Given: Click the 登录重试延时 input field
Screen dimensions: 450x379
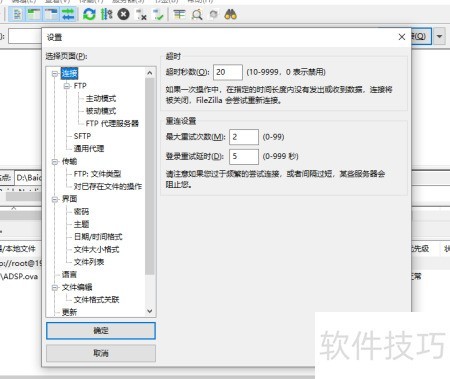Looking at the screenshot, I should point(244,157).
